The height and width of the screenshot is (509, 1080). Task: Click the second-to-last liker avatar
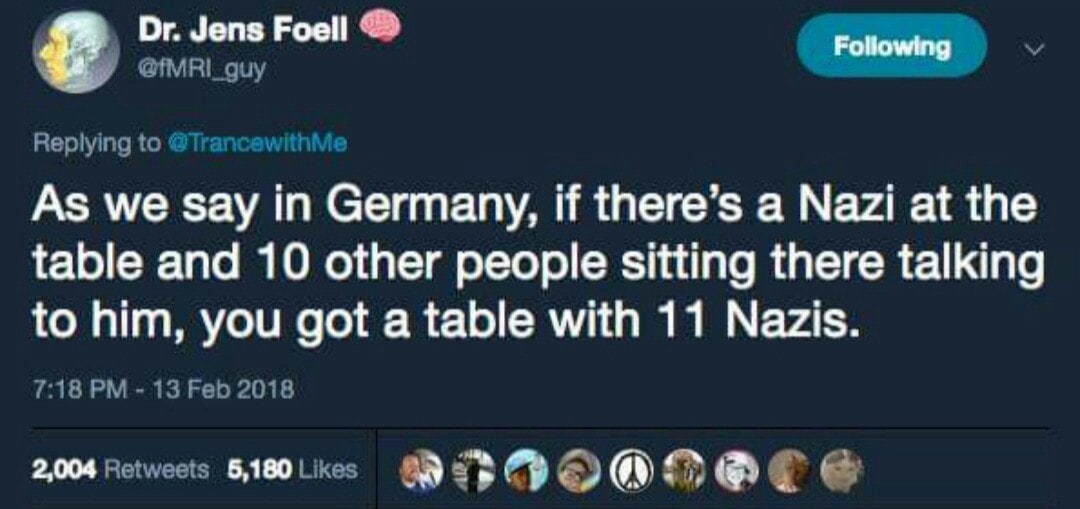787,471
